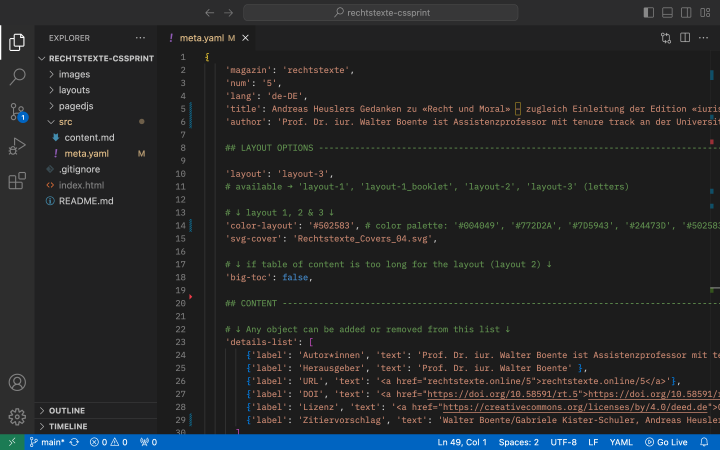Click the modified M badge beside meta.yaml in explorer
The width and height of the screenshot is (720, 450).
coord(141,153)
